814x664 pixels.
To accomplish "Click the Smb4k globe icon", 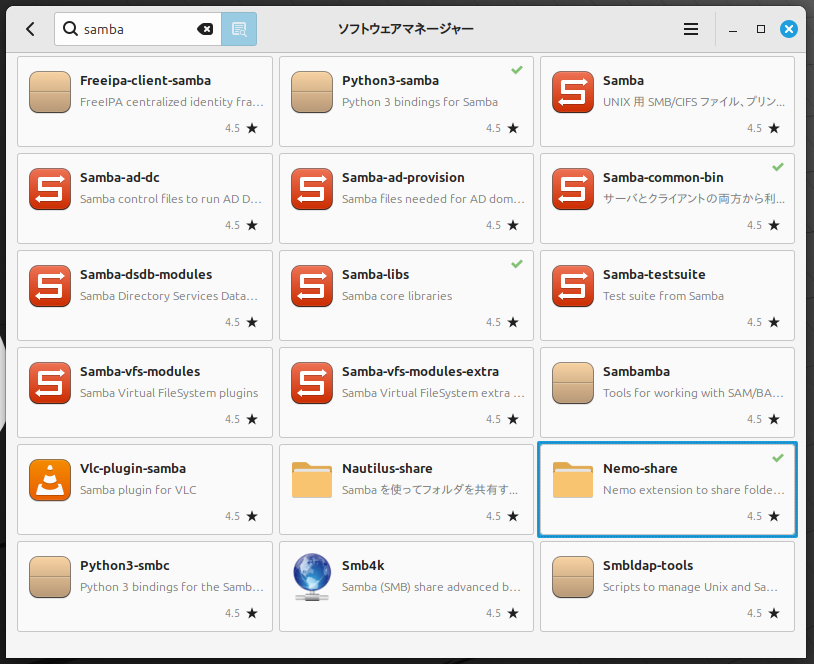I will pos(312,577).
